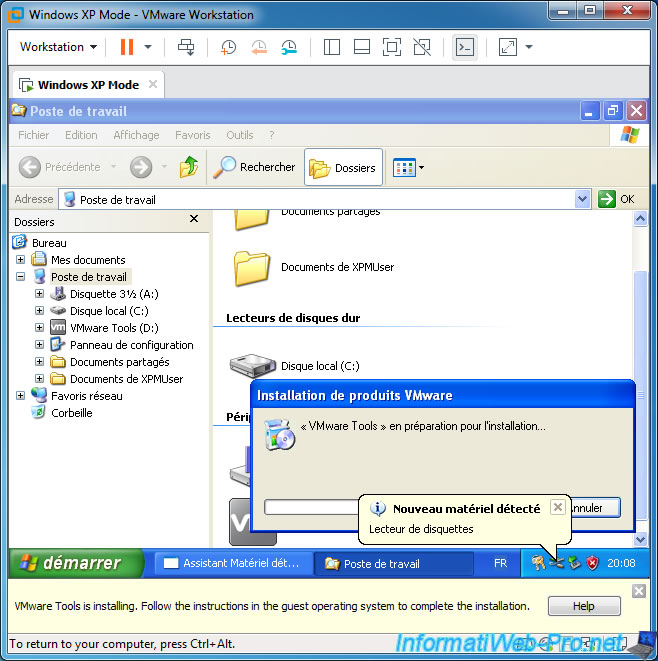Expand the Disque local (C:) tree node

[x=39, y=311]
